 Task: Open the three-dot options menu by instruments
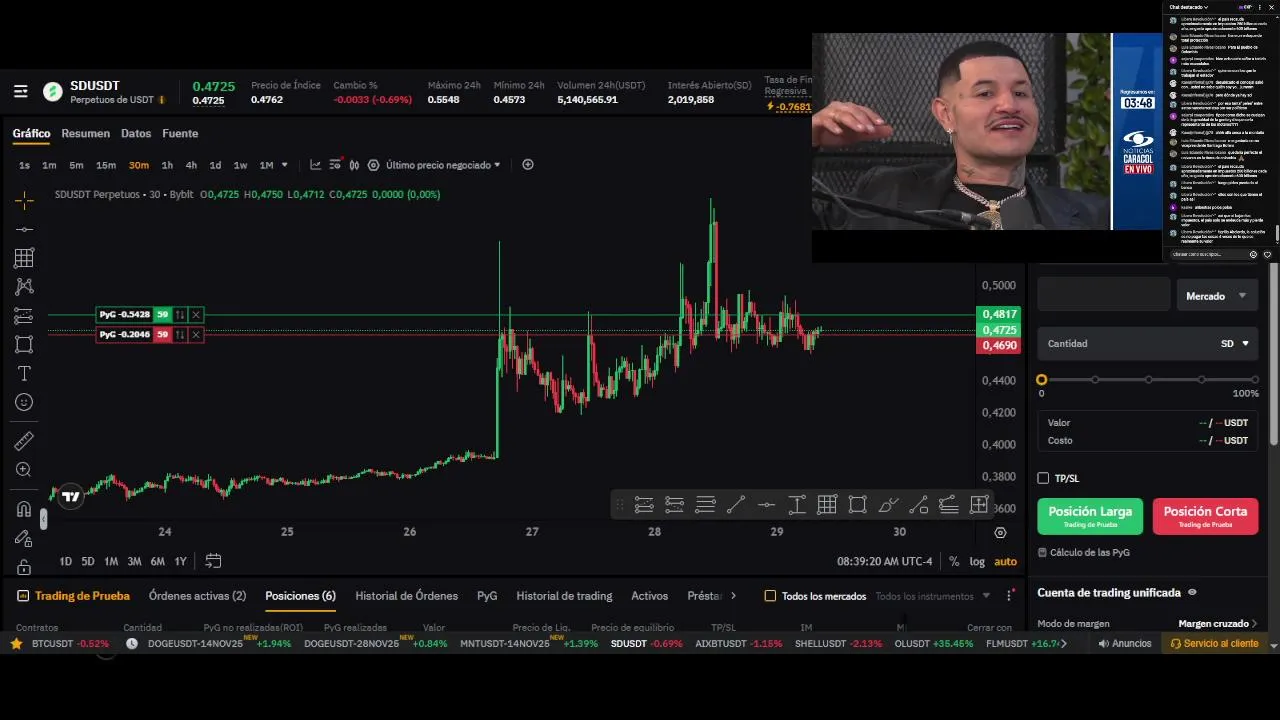(1009, 596)
